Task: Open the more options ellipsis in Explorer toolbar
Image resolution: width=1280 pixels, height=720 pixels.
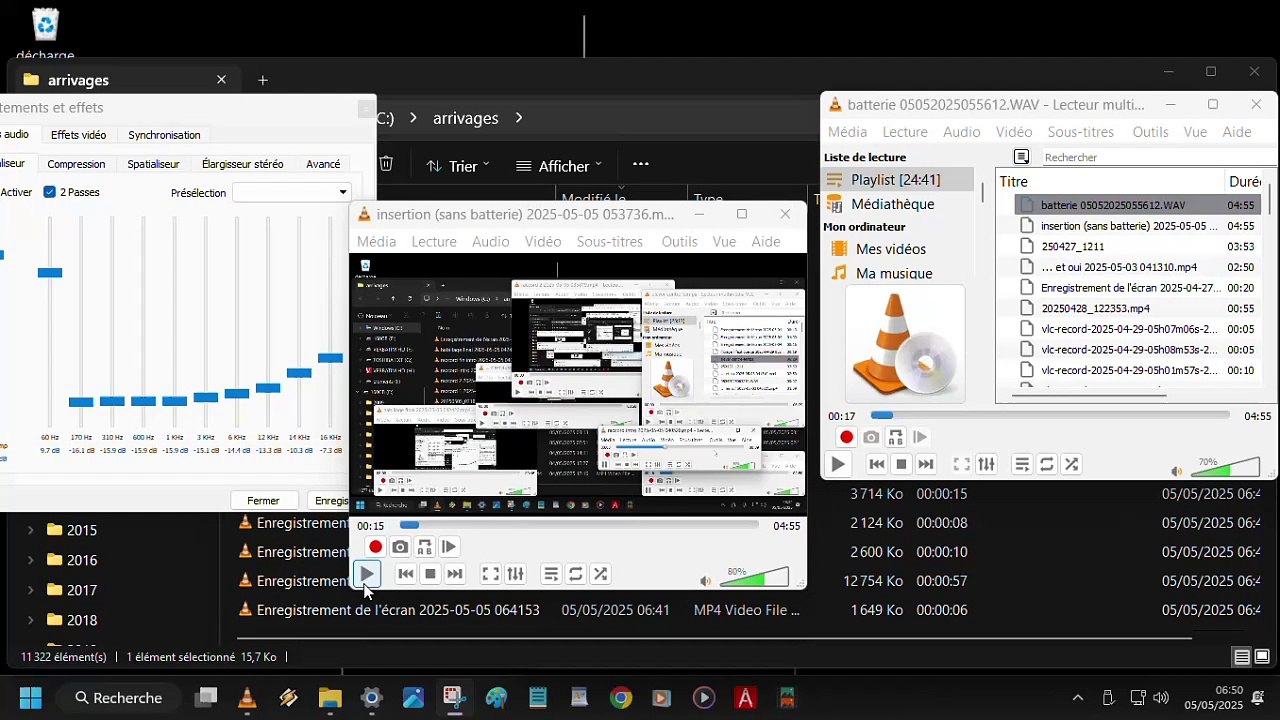Action: pos(641,164)
